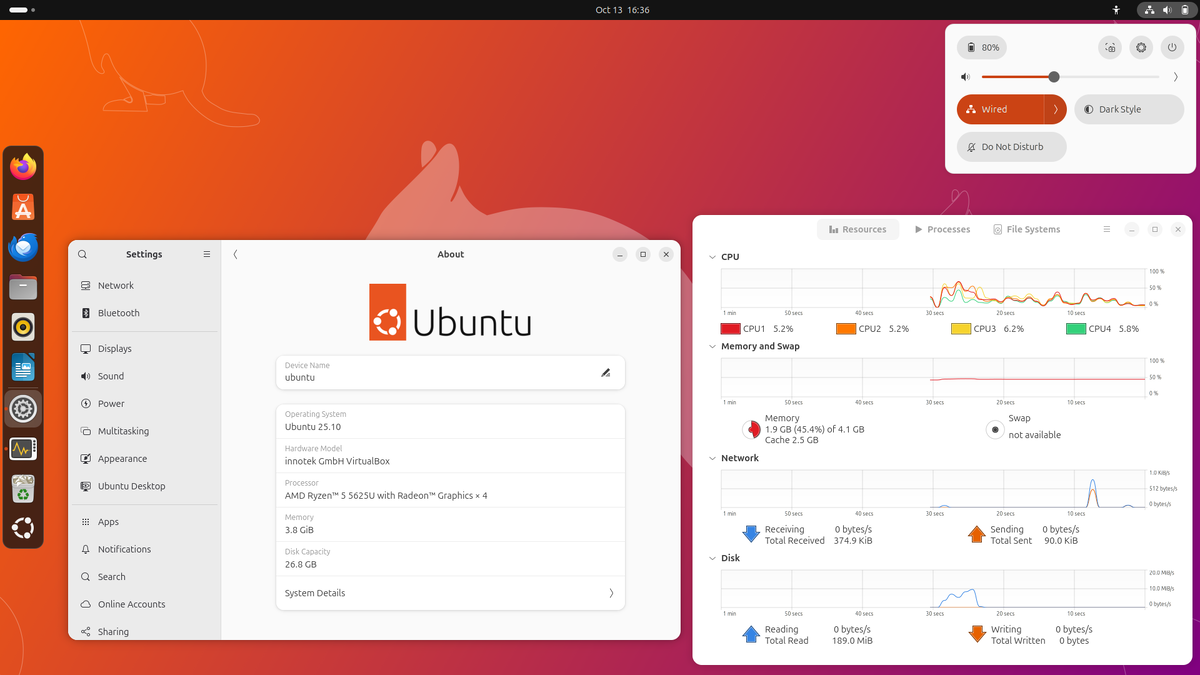The width and height of the screenshot is (1200, 675).
Task: Open the Trash dock icon
Action: click(x=23, y=489)
